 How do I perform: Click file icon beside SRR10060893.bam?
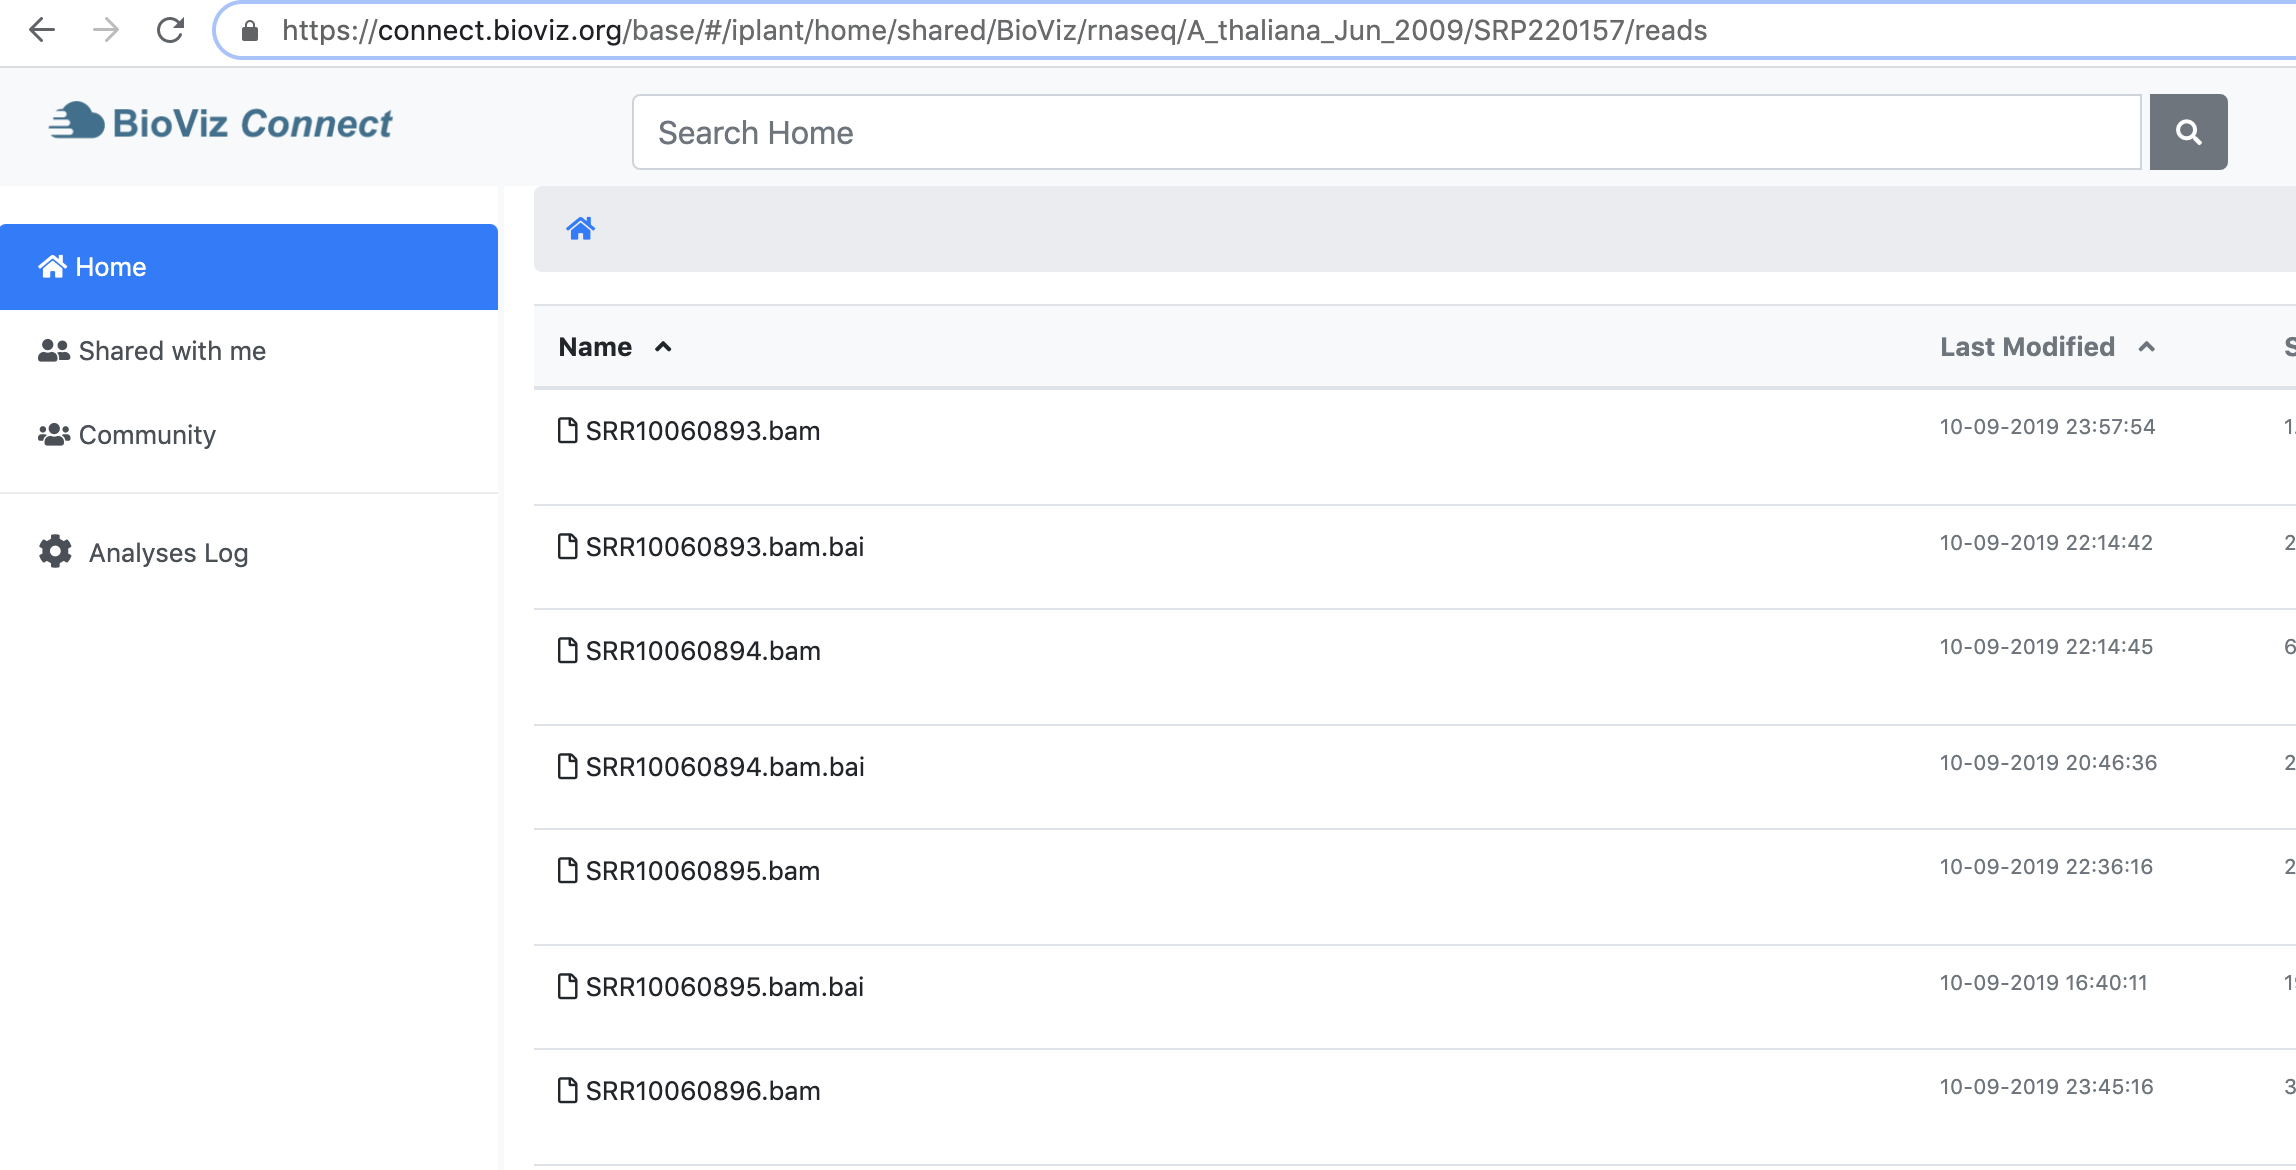pyautogui.click(x=567, y=430)
